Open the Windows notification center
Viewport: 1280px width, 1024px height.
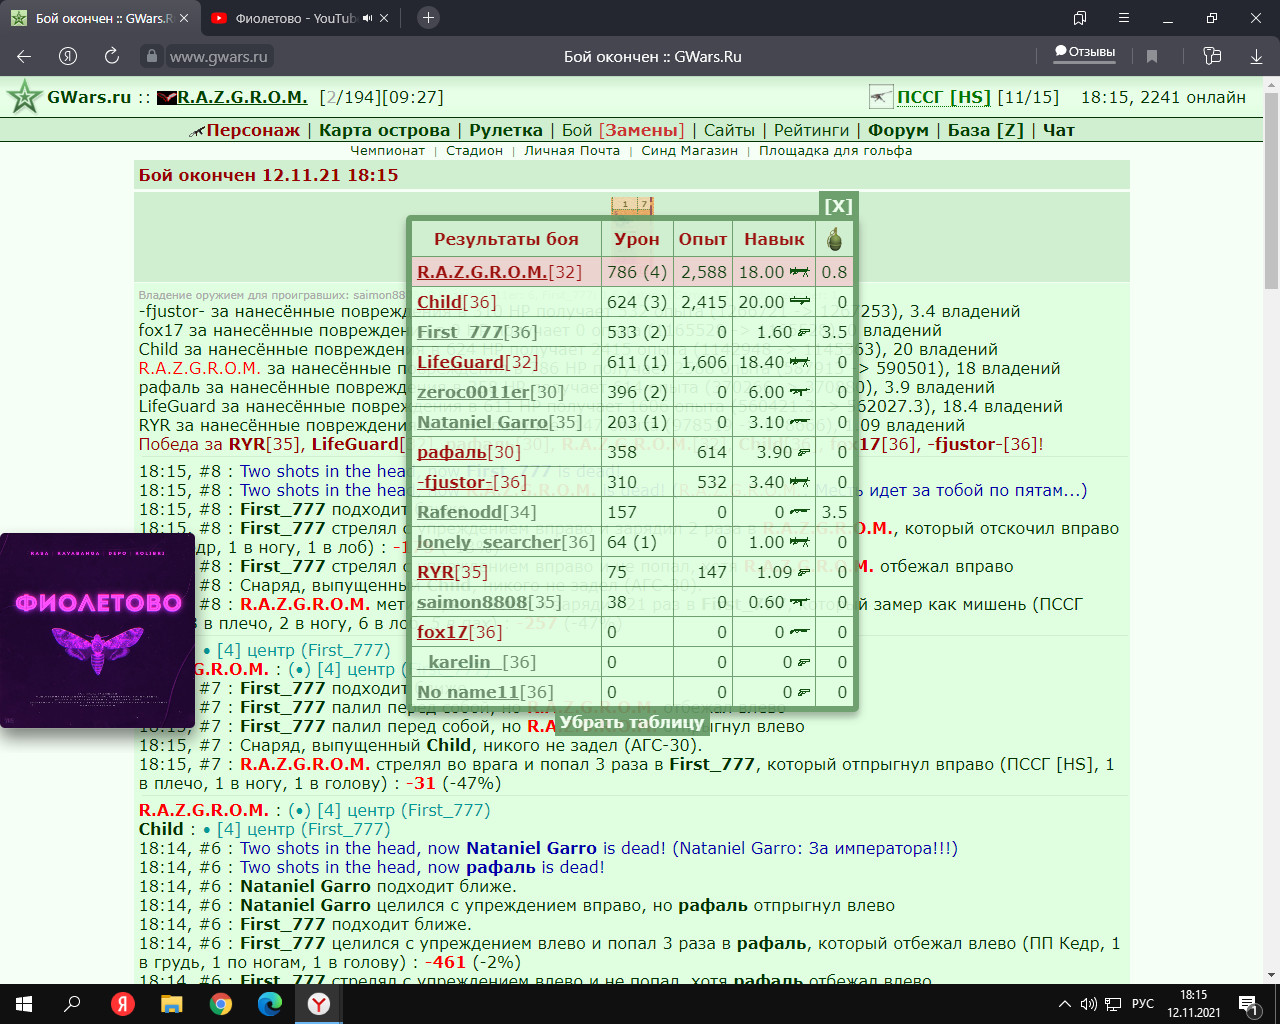[x=1248, y=1004]
